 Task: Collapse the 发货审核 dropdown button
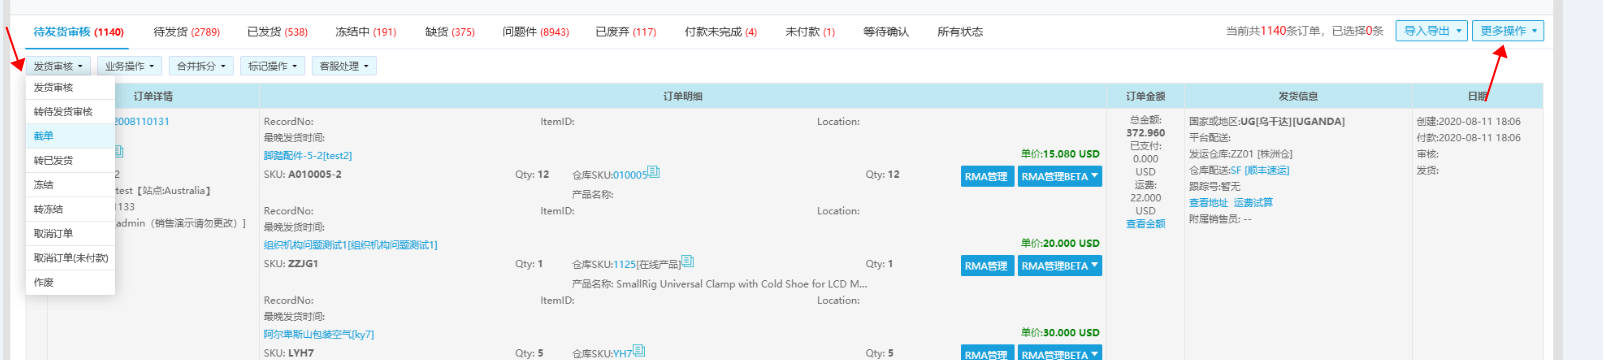(58, 66)
